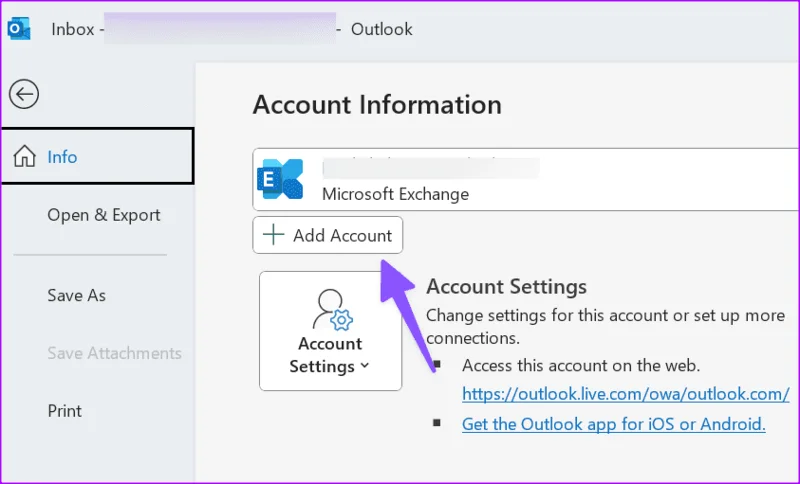Open the Open & Export menu
Image resolution: width=800 pixels, height=484 pixels.
pyautogui.click(x=104, y=215)
